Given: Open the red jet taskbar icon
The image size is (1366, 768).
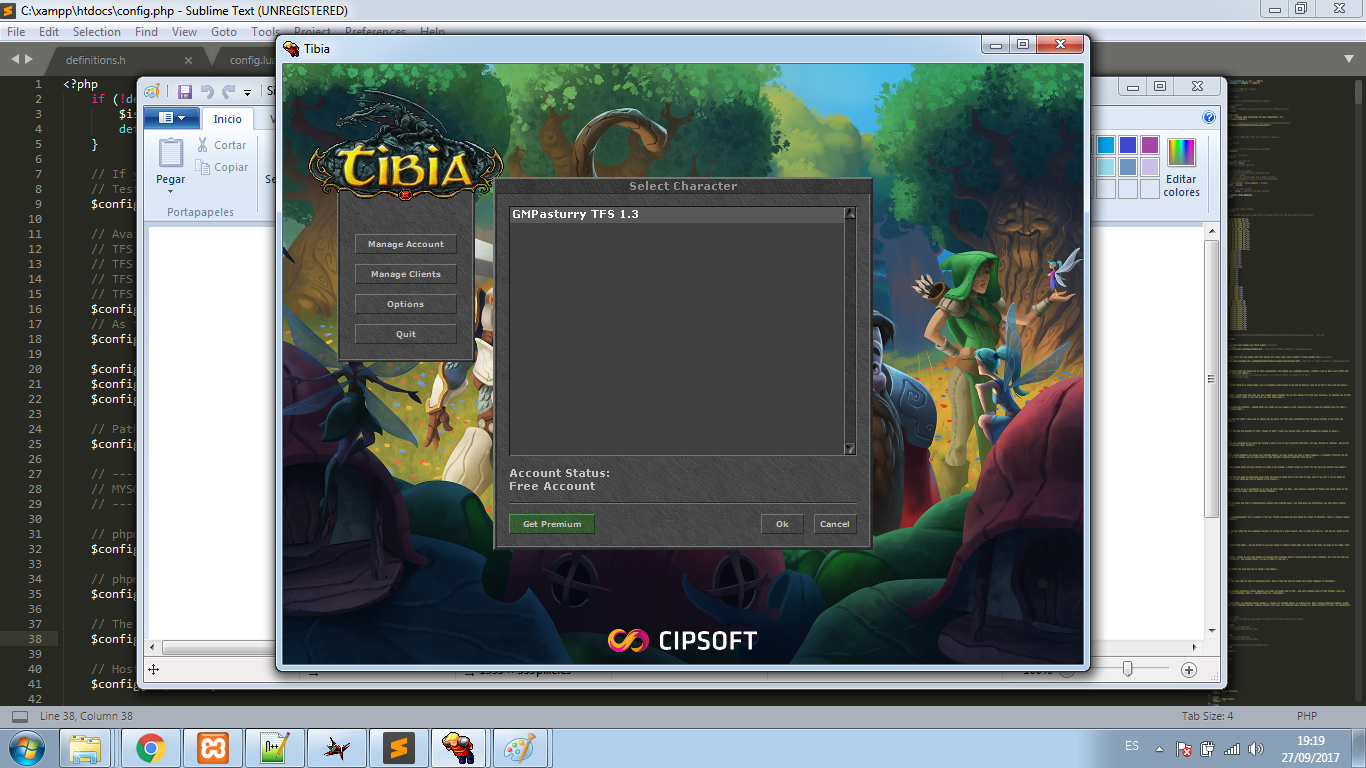Looking at the screenshot, I should (337, 748).
